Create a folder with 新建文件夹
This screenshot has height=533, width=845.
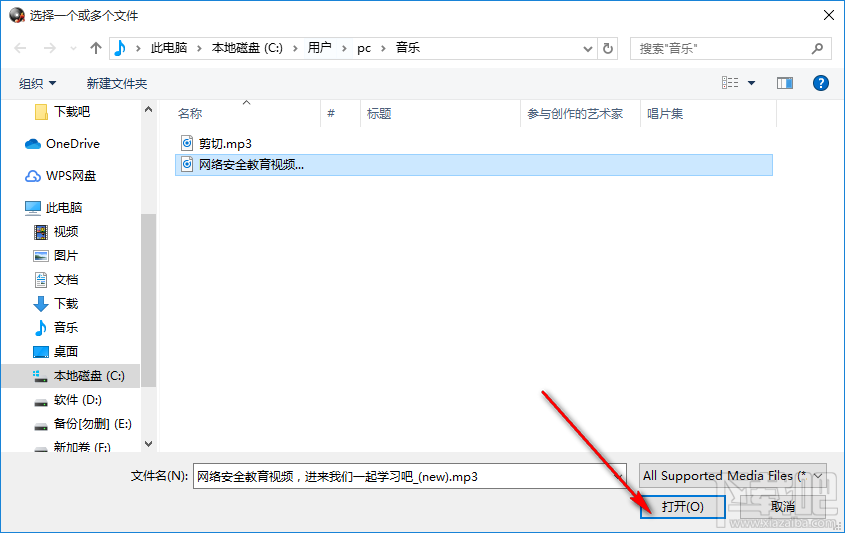point(117,84)
